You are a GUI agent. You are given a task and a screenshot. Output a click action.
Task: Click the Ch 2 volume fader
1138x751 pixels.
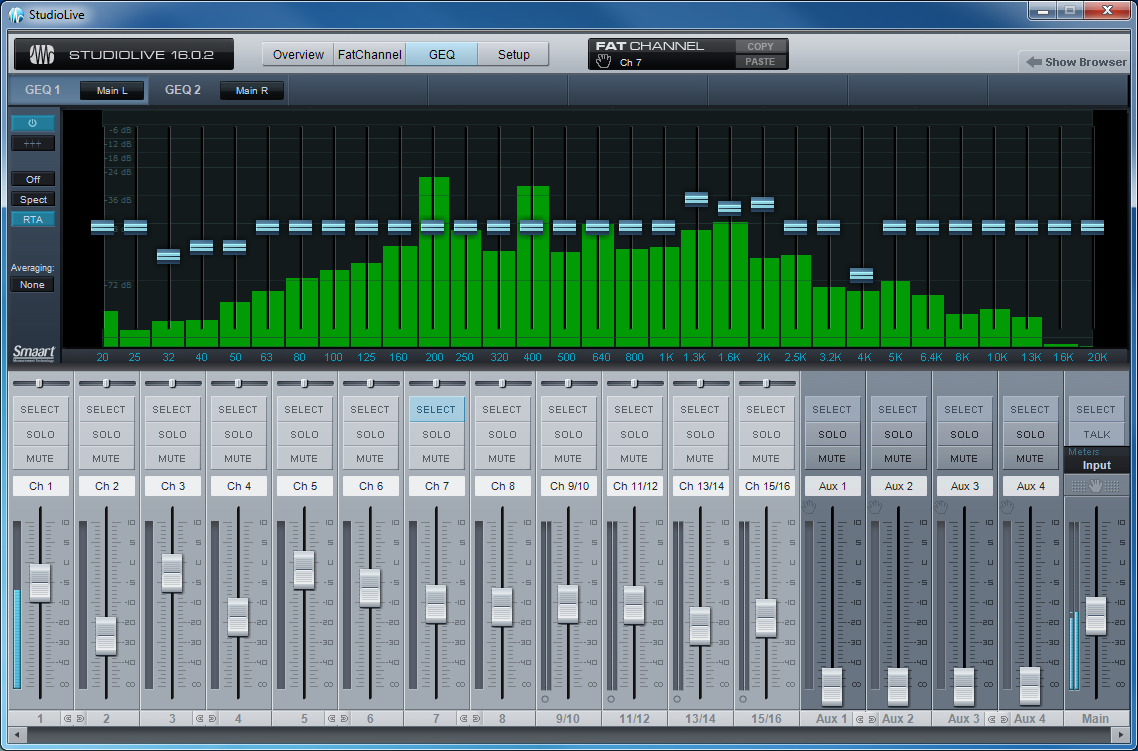(106, 636)
